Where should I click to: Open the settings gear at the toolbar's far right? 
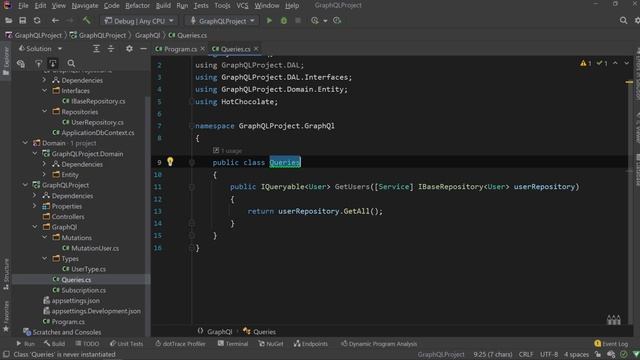tap(637, 20)
